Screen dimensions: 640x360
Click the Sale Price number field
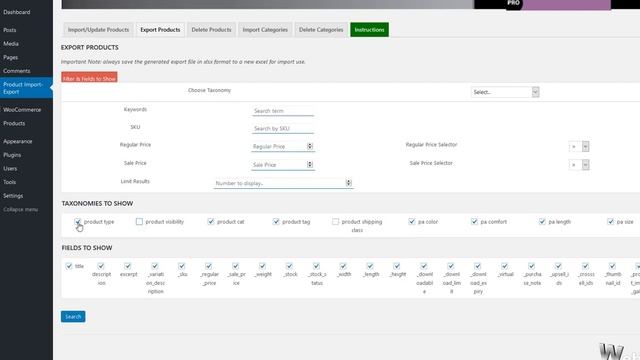[283, 165]
